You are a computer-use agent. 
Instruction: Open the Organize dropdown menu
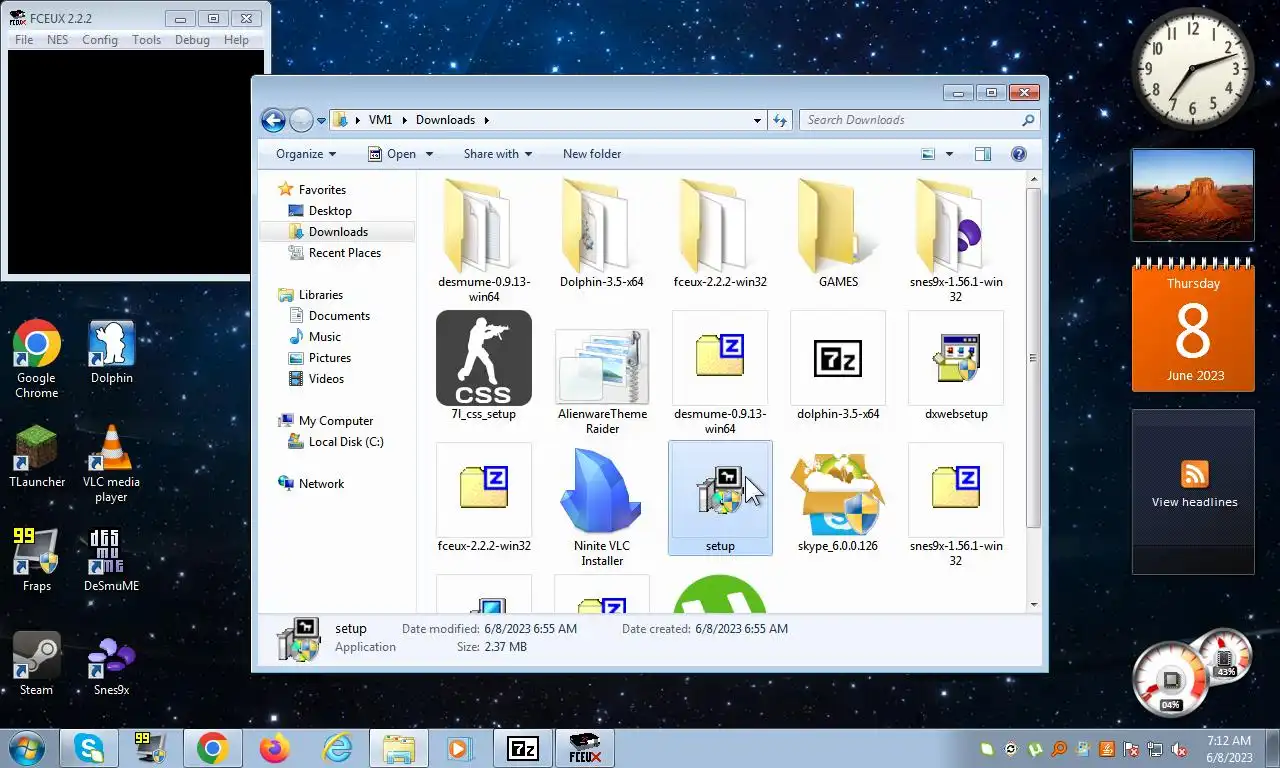[306, 154]
